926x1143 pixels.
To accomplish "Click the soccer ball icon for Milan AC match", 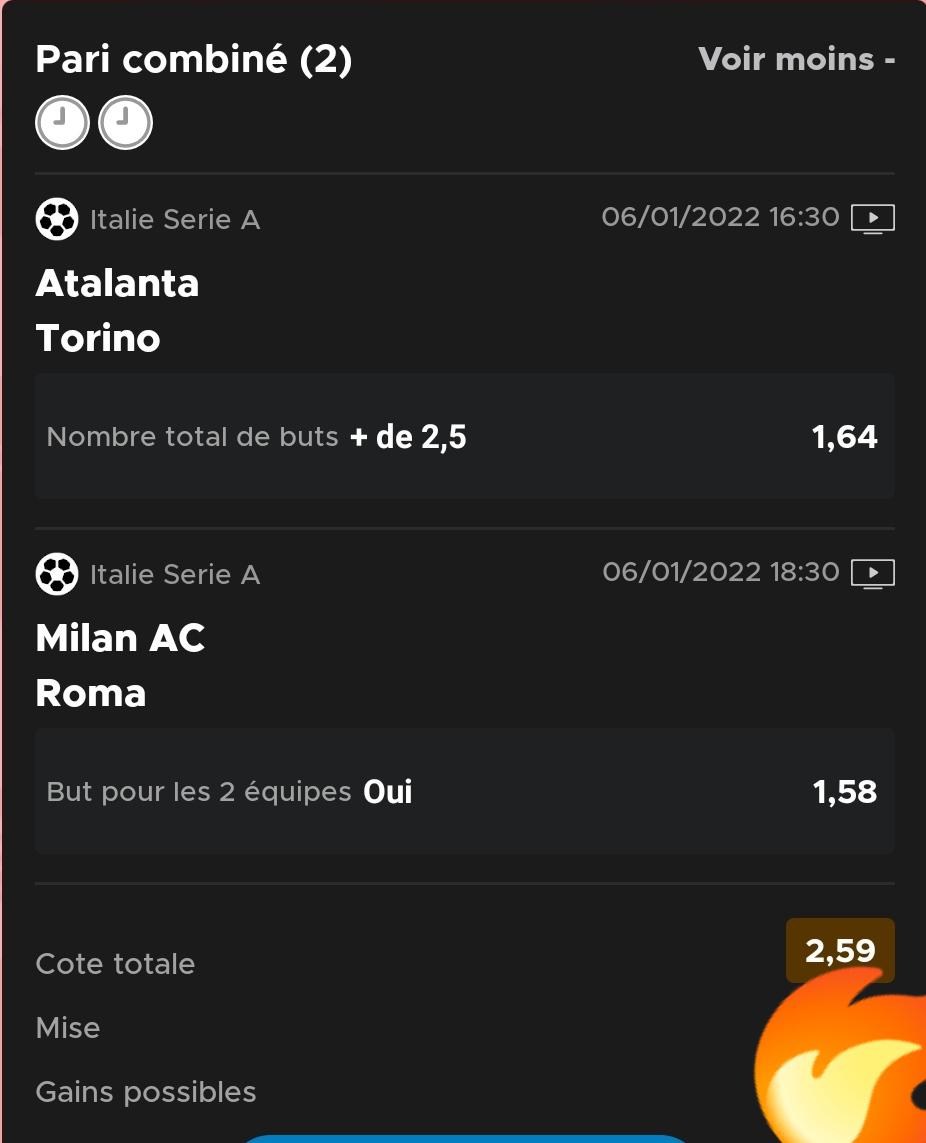I will (57, 574).
